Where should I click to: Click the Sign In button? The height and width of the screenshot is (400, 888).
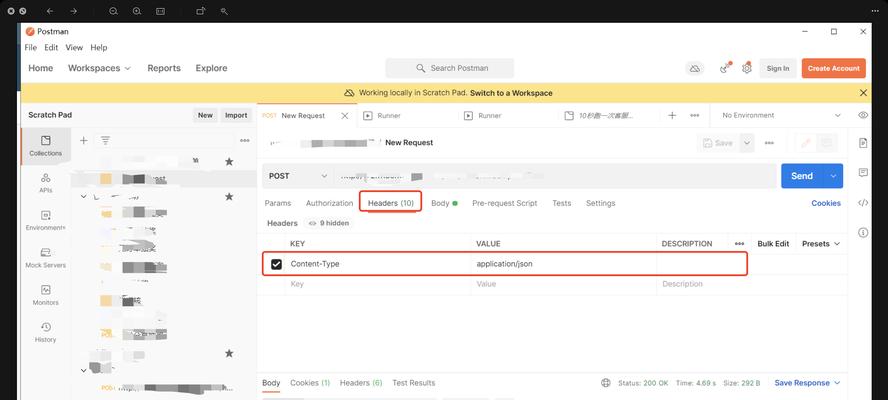(778, 68)
